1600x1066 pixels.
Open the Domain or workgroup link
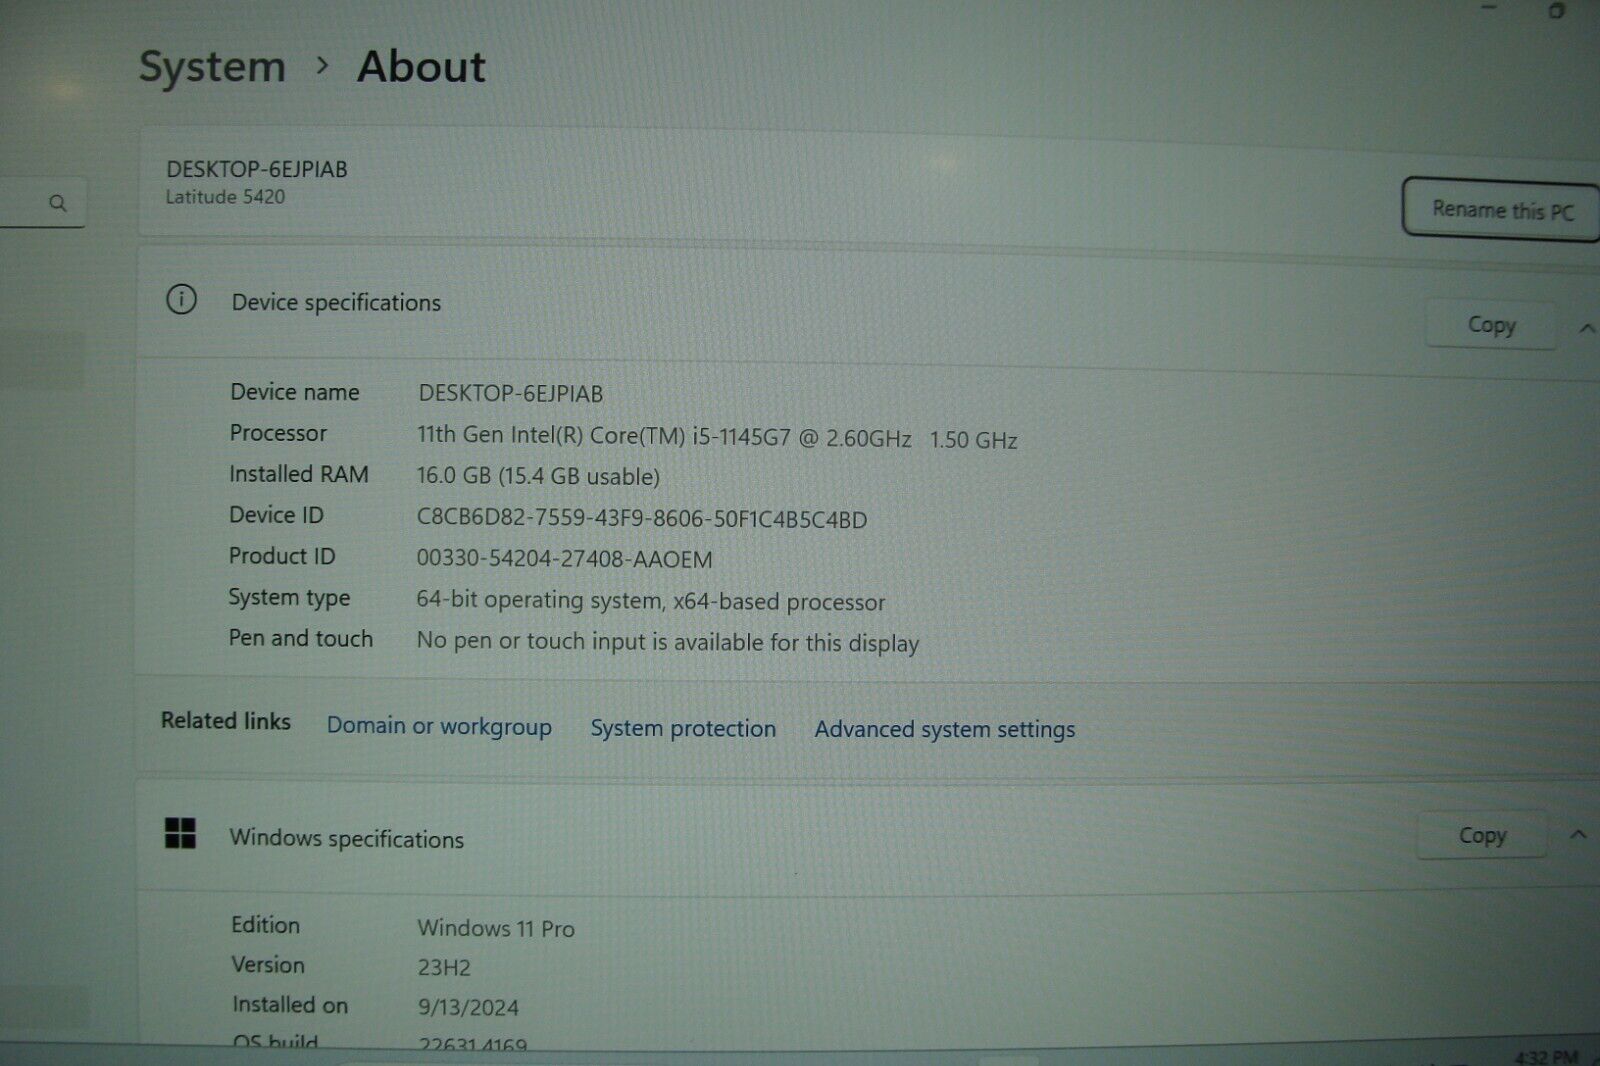(x=439, y=726)
